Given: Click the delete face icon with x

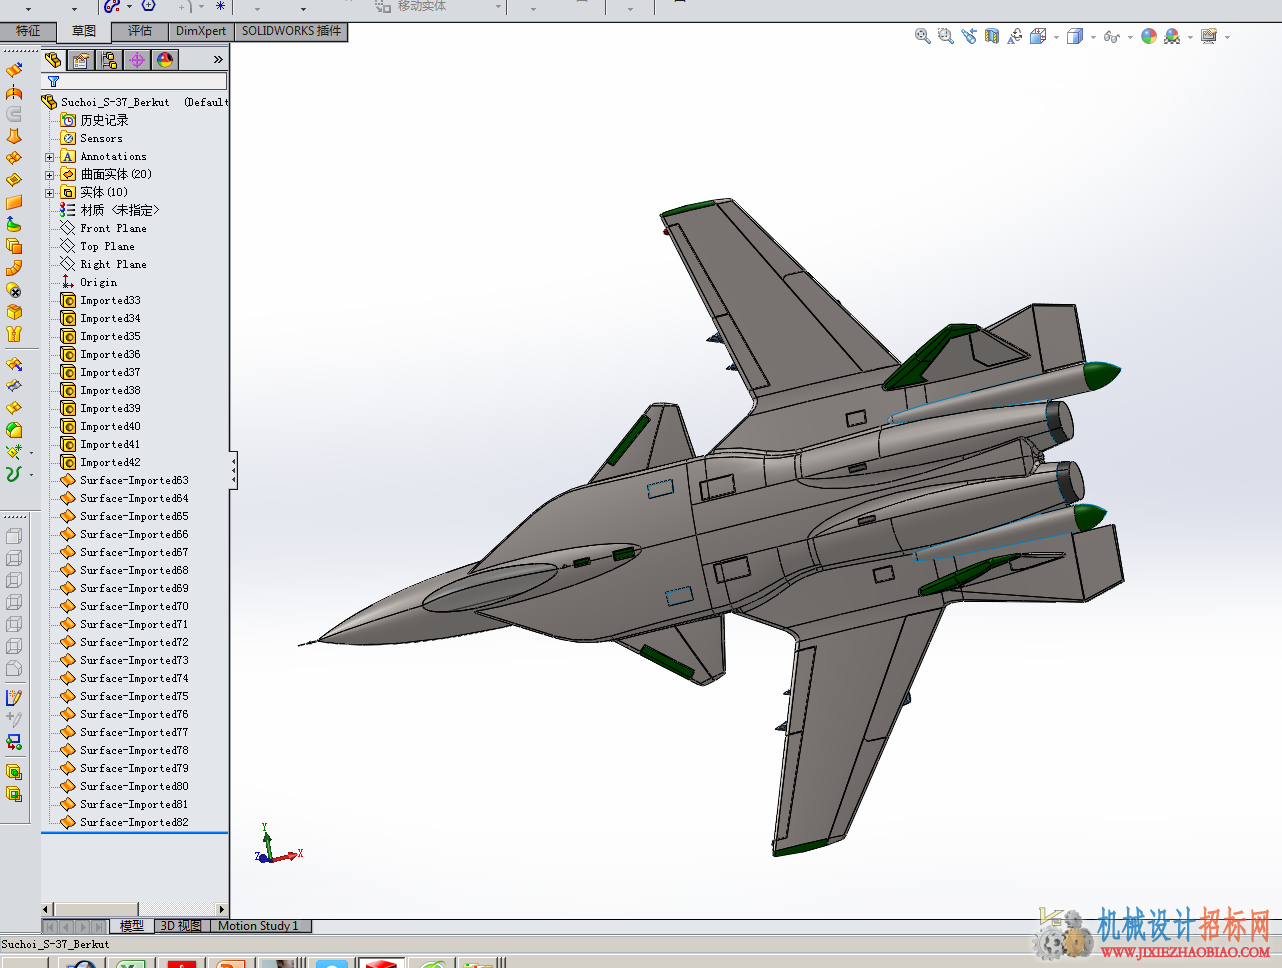Looking at the screenshot, I should (x=14, y=290).
